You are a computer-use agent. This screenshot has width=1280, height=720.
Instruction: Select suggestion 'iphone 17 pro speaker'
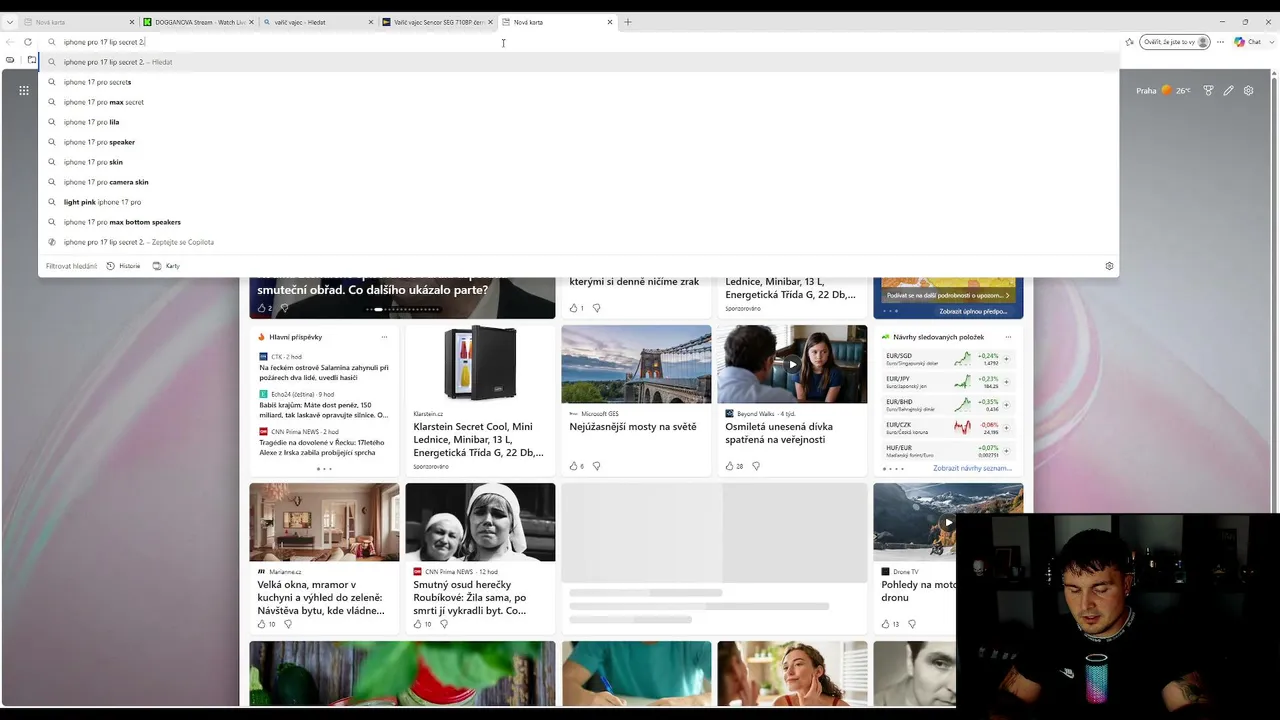tap(579, 142)
